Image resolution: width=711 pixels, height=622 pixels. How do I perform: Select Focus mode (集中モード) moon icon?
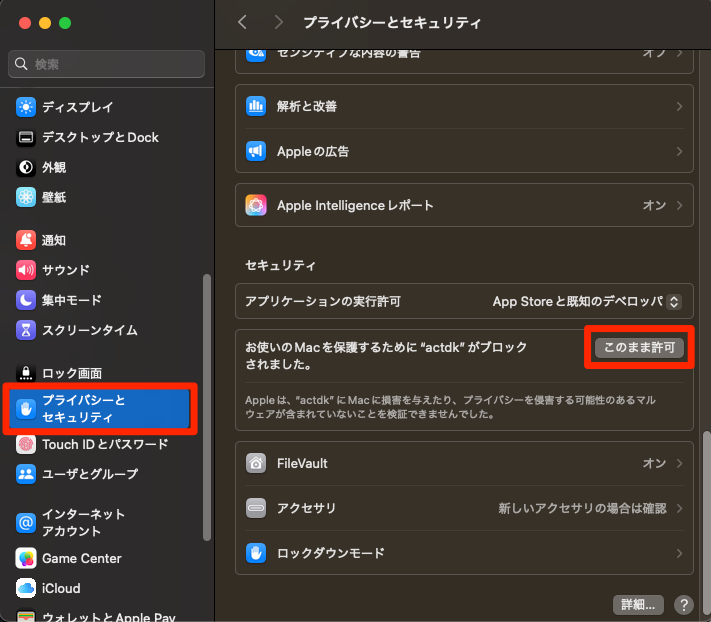coord(26,300)
